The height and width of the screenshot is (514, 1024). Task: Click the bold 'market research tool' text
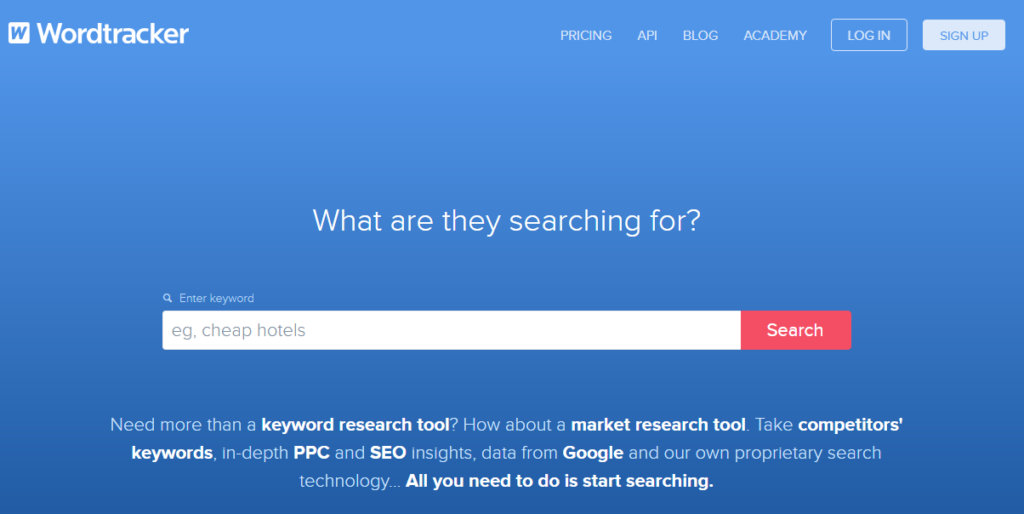click(658, 425)
